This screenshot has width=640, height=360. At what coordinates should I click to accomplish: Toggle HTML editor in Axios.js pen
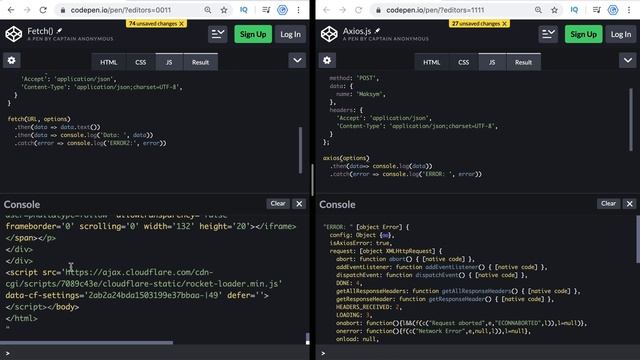(x=431, y=62)
